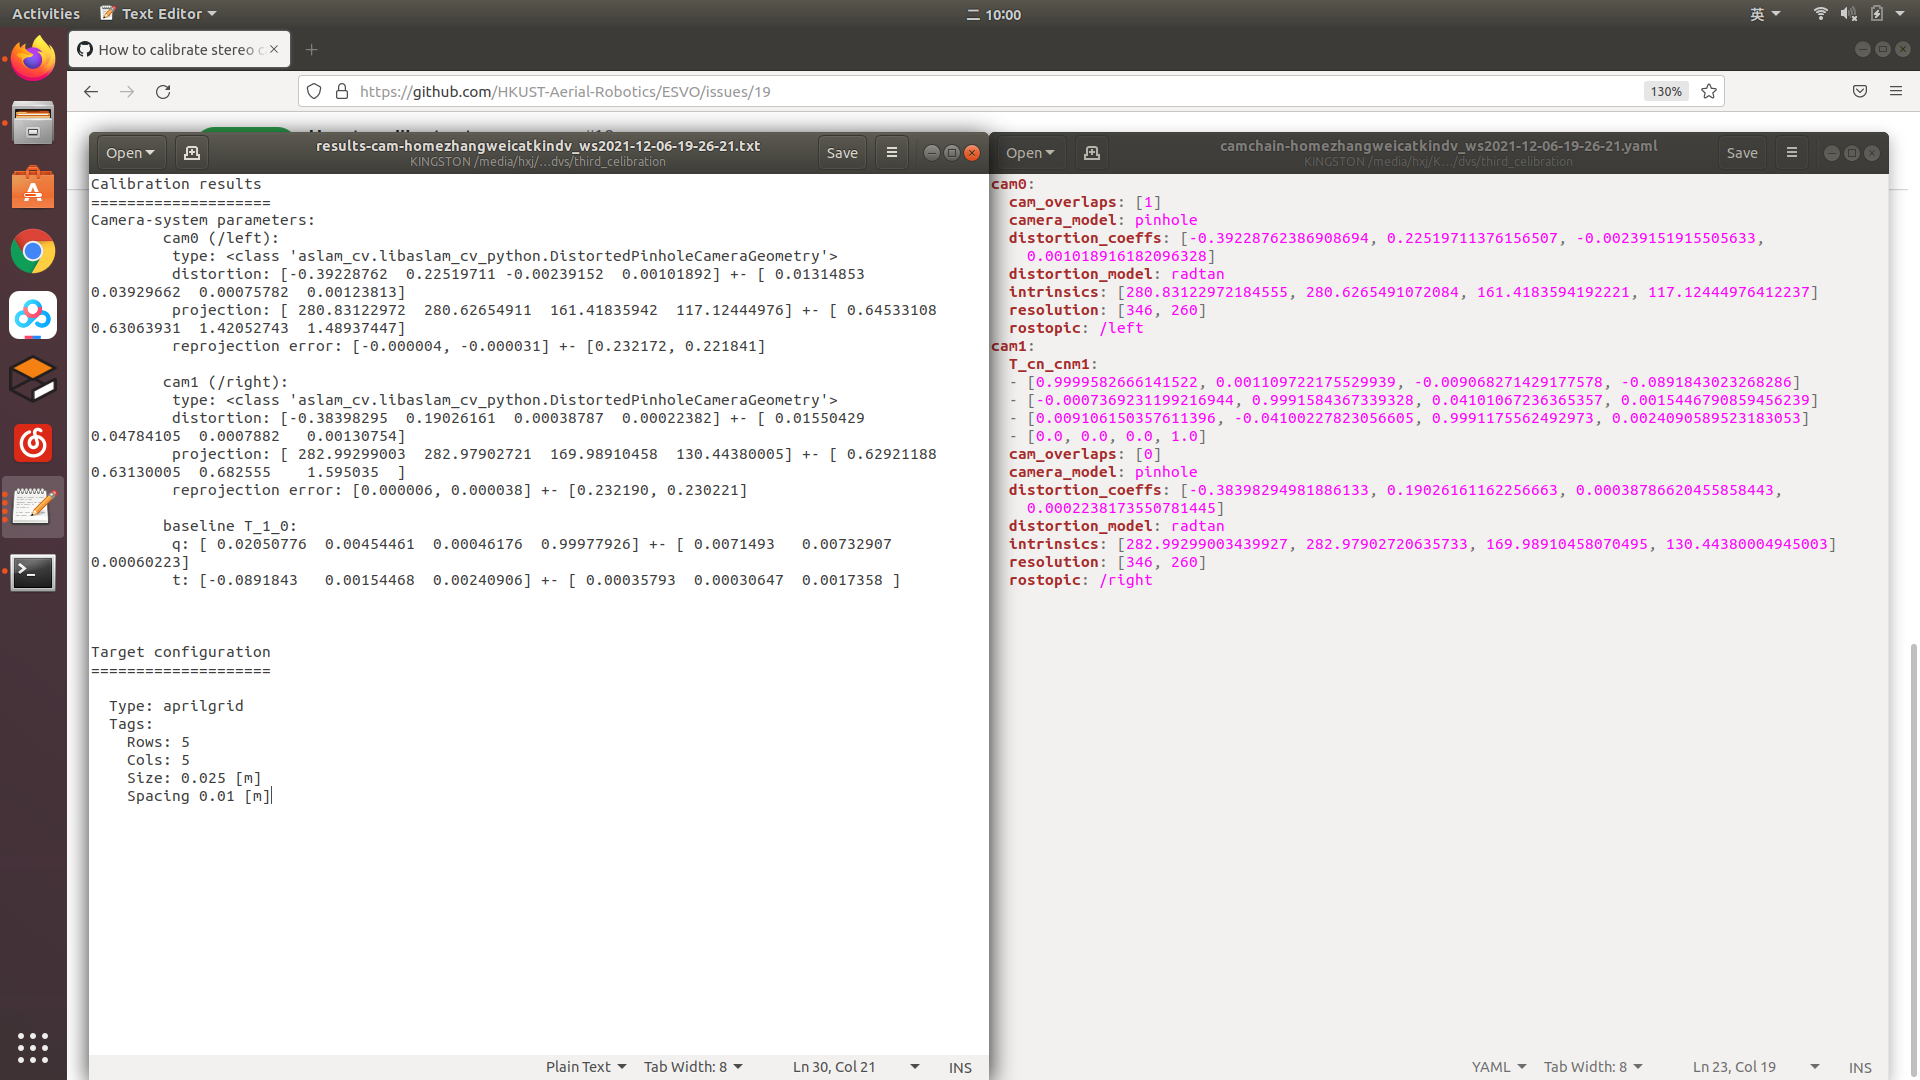Create a new document in the results-cam editor

(x=191, y=152)
